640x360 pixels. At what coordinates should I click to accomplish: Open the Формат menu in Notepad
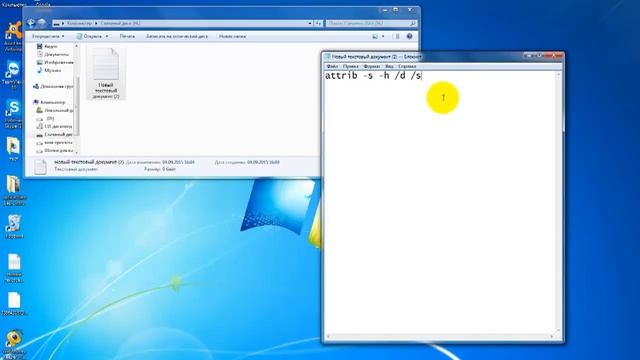pyautogui.click(x=371, y=66)
